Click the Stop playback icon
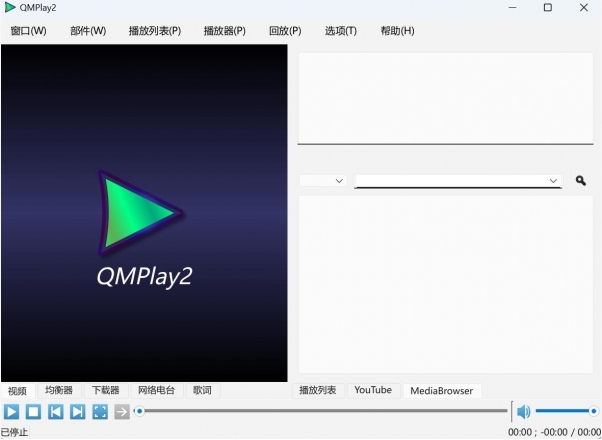This screenshot has width=602, height=440. [x=33, y=411]
